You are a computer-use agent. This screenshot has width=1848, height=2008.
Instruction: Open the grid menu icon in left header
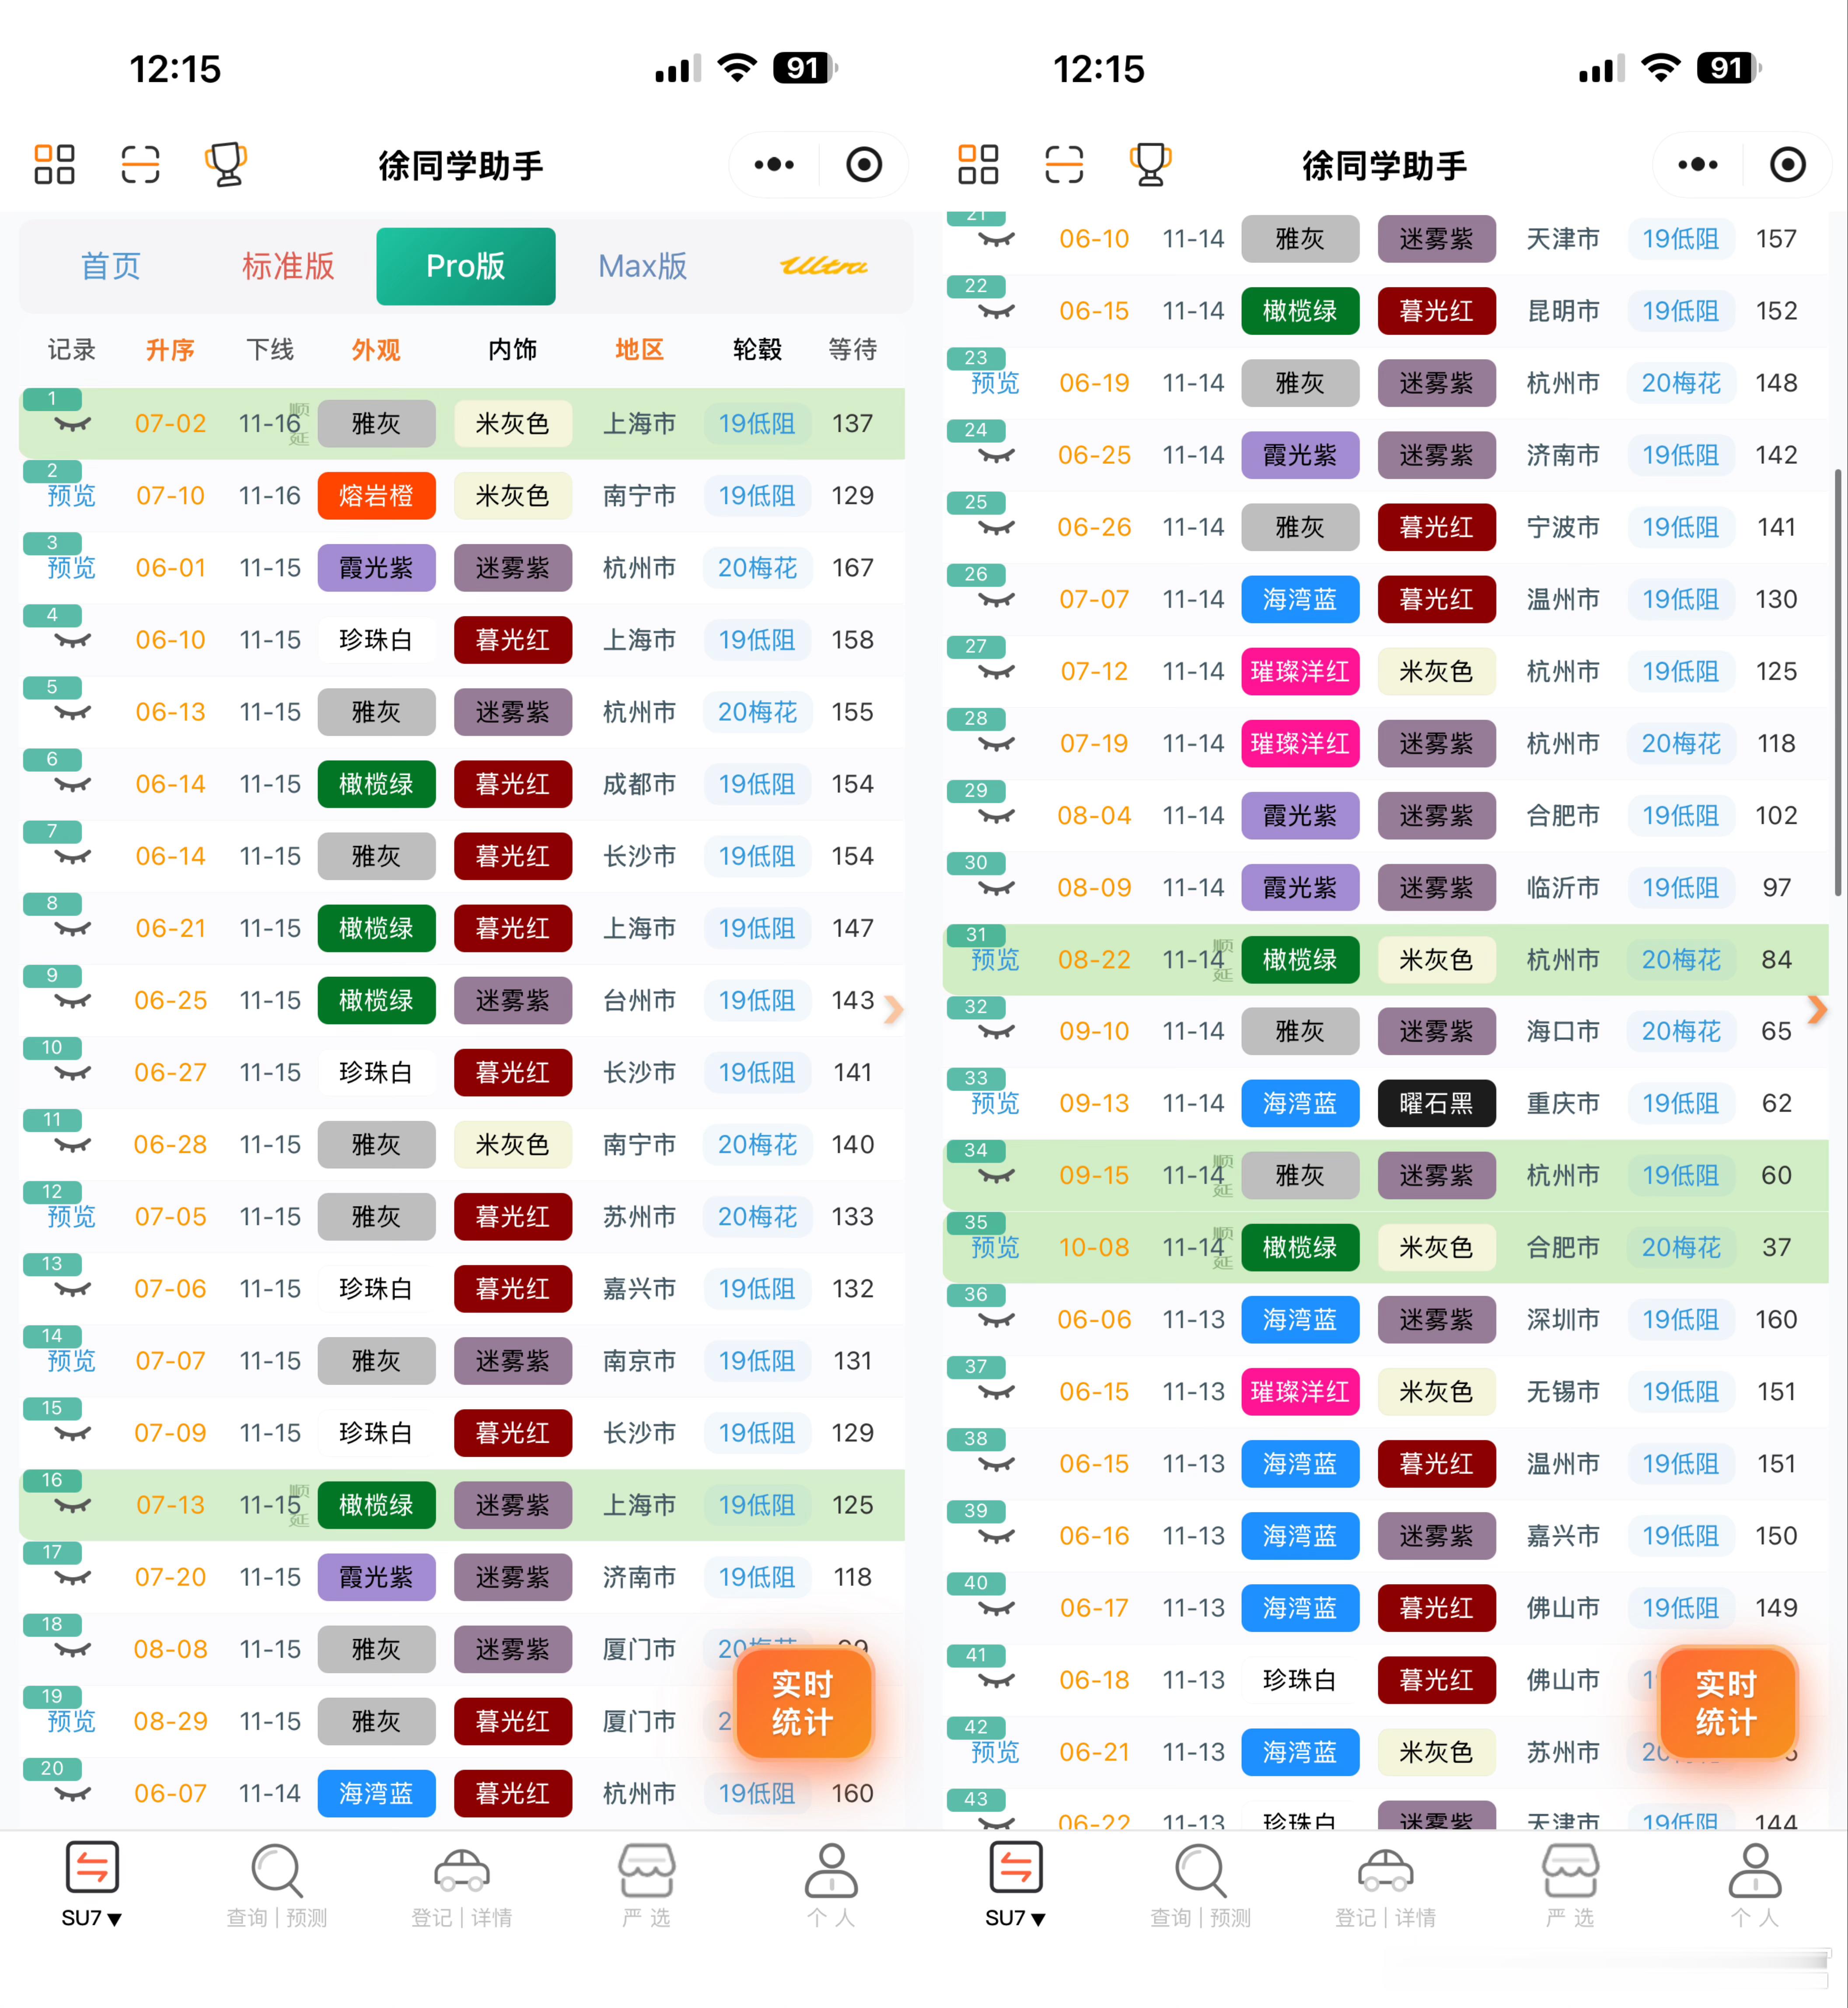click(54, 164)
